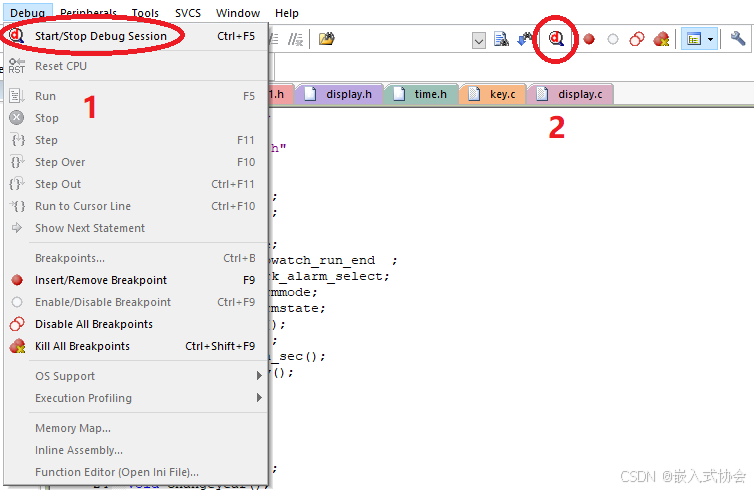This screenshot has height=490, width=754.
Task: Expand the OS Support submenu
Action: [x=136, y=376]
